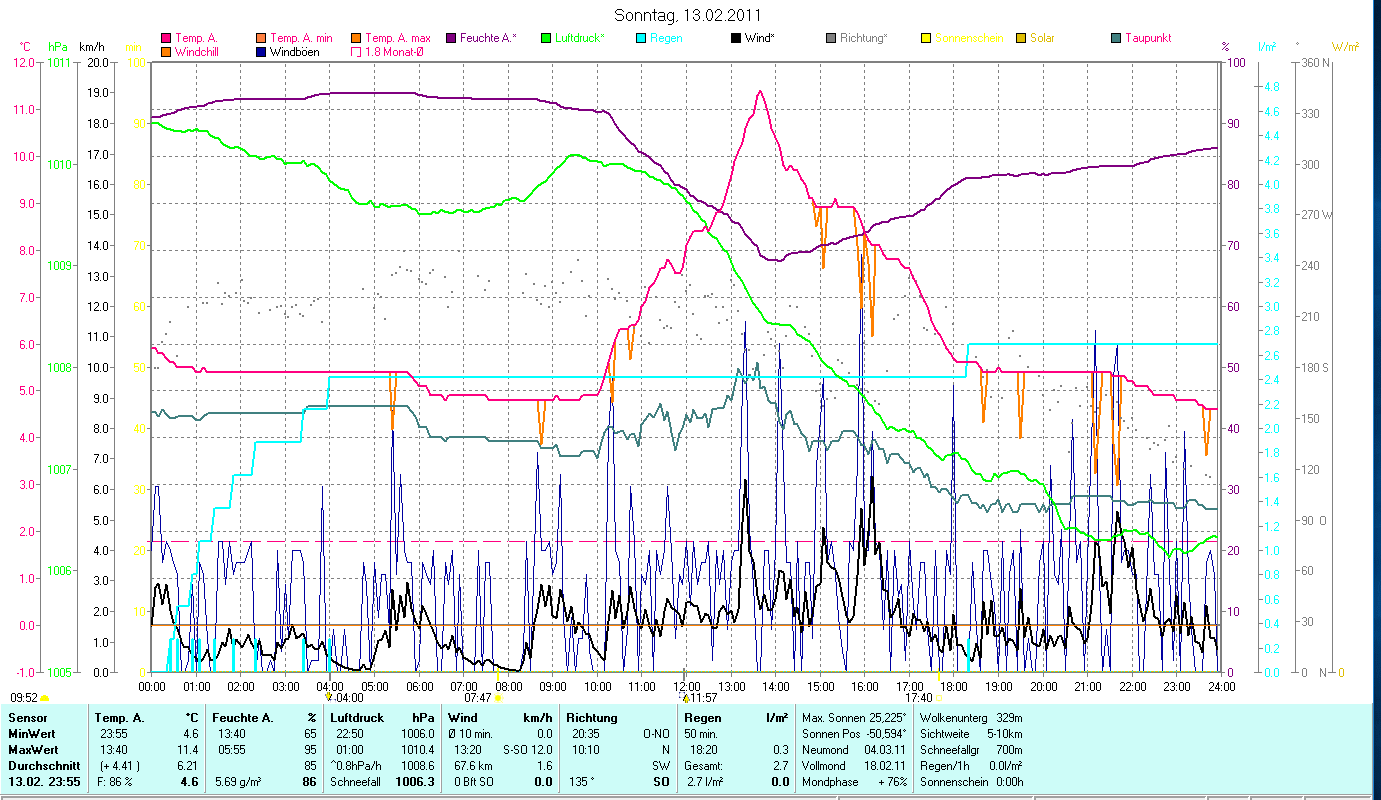The image size is (1381, 800).
Task: Click the Richtung column header in table
Action: [592, 717]
